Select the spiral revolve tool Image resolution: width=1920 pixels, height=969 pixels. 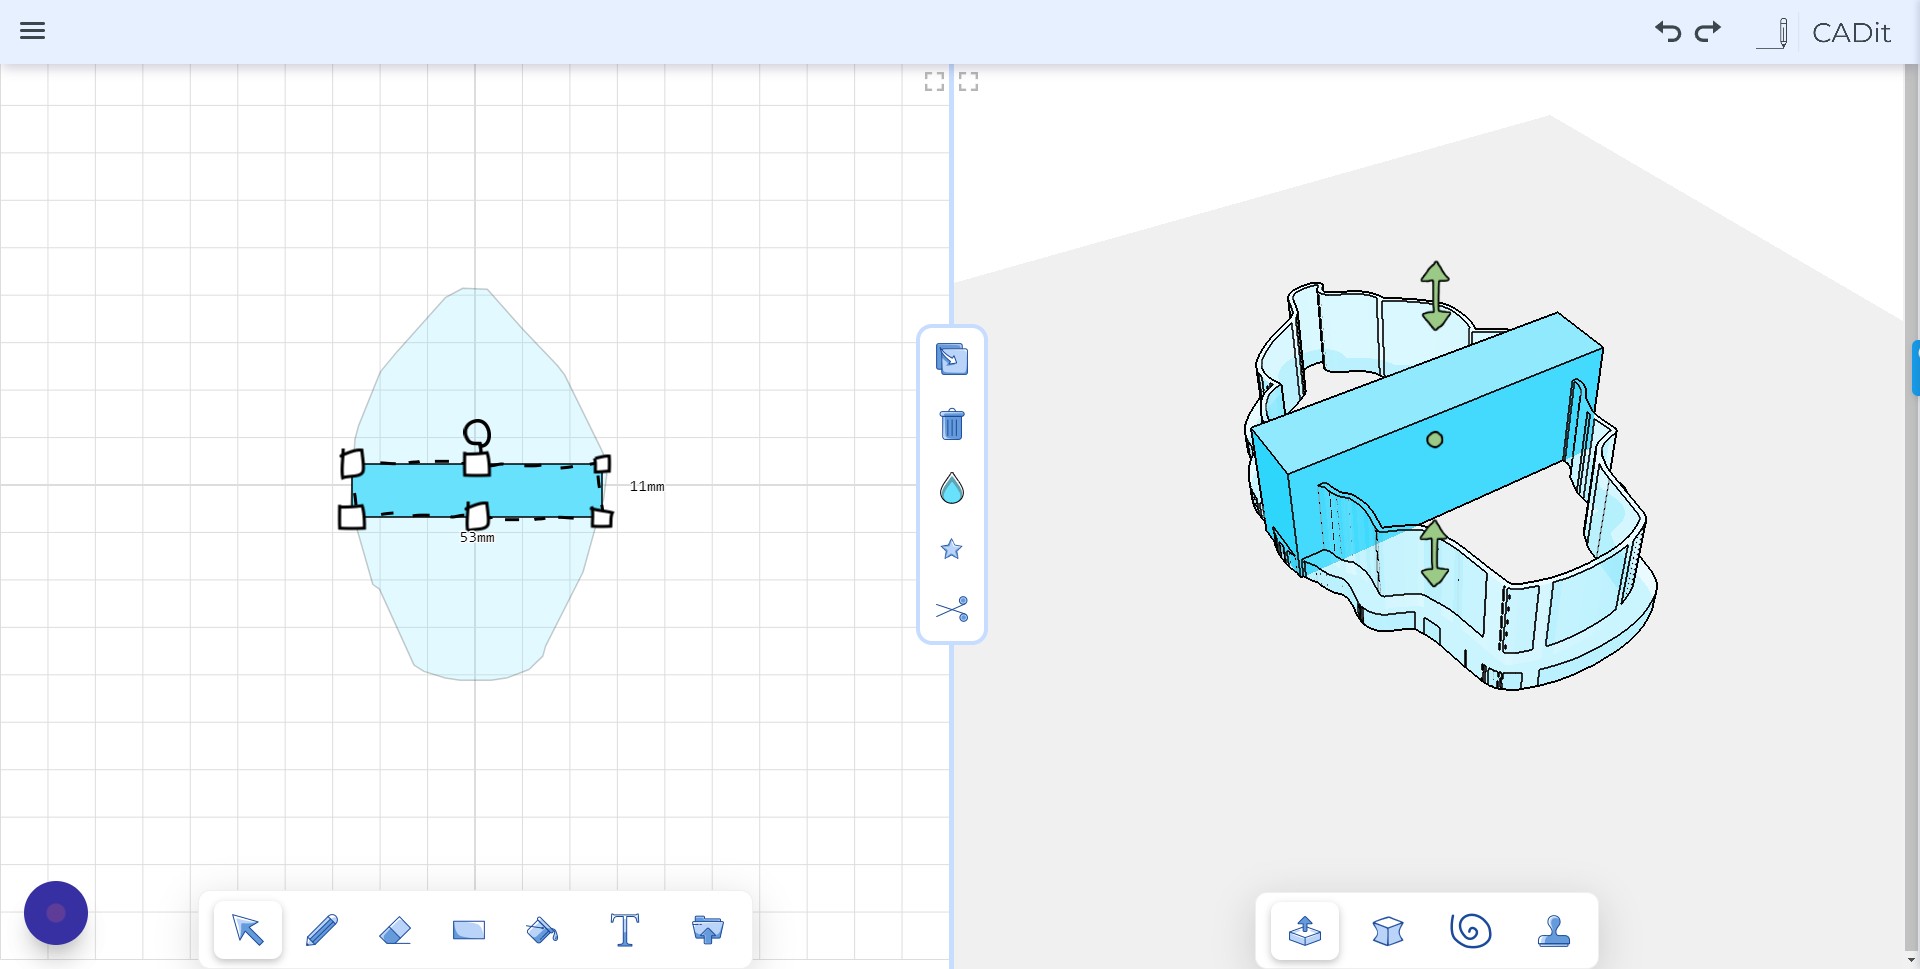1471,931
